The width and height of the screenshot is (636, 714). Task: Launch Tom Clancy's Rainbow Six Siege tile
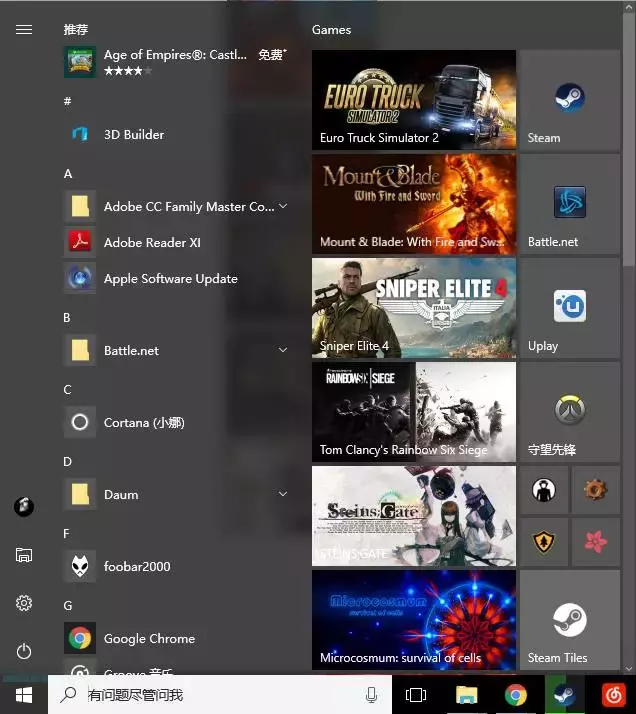click(x=414, y=412)
